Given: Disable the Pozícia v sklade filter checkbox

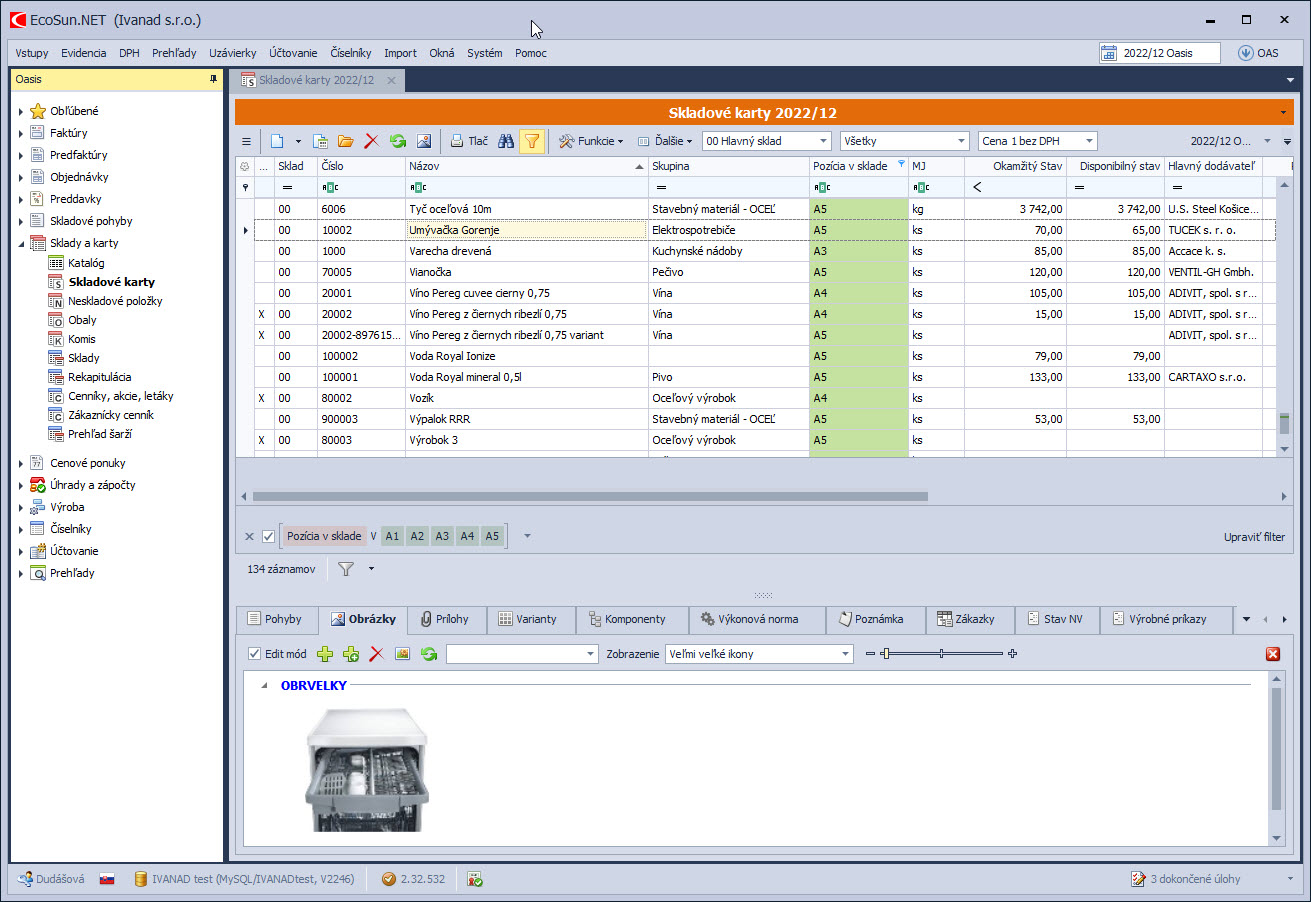Looking at the screenshot, I should [268, 537].
